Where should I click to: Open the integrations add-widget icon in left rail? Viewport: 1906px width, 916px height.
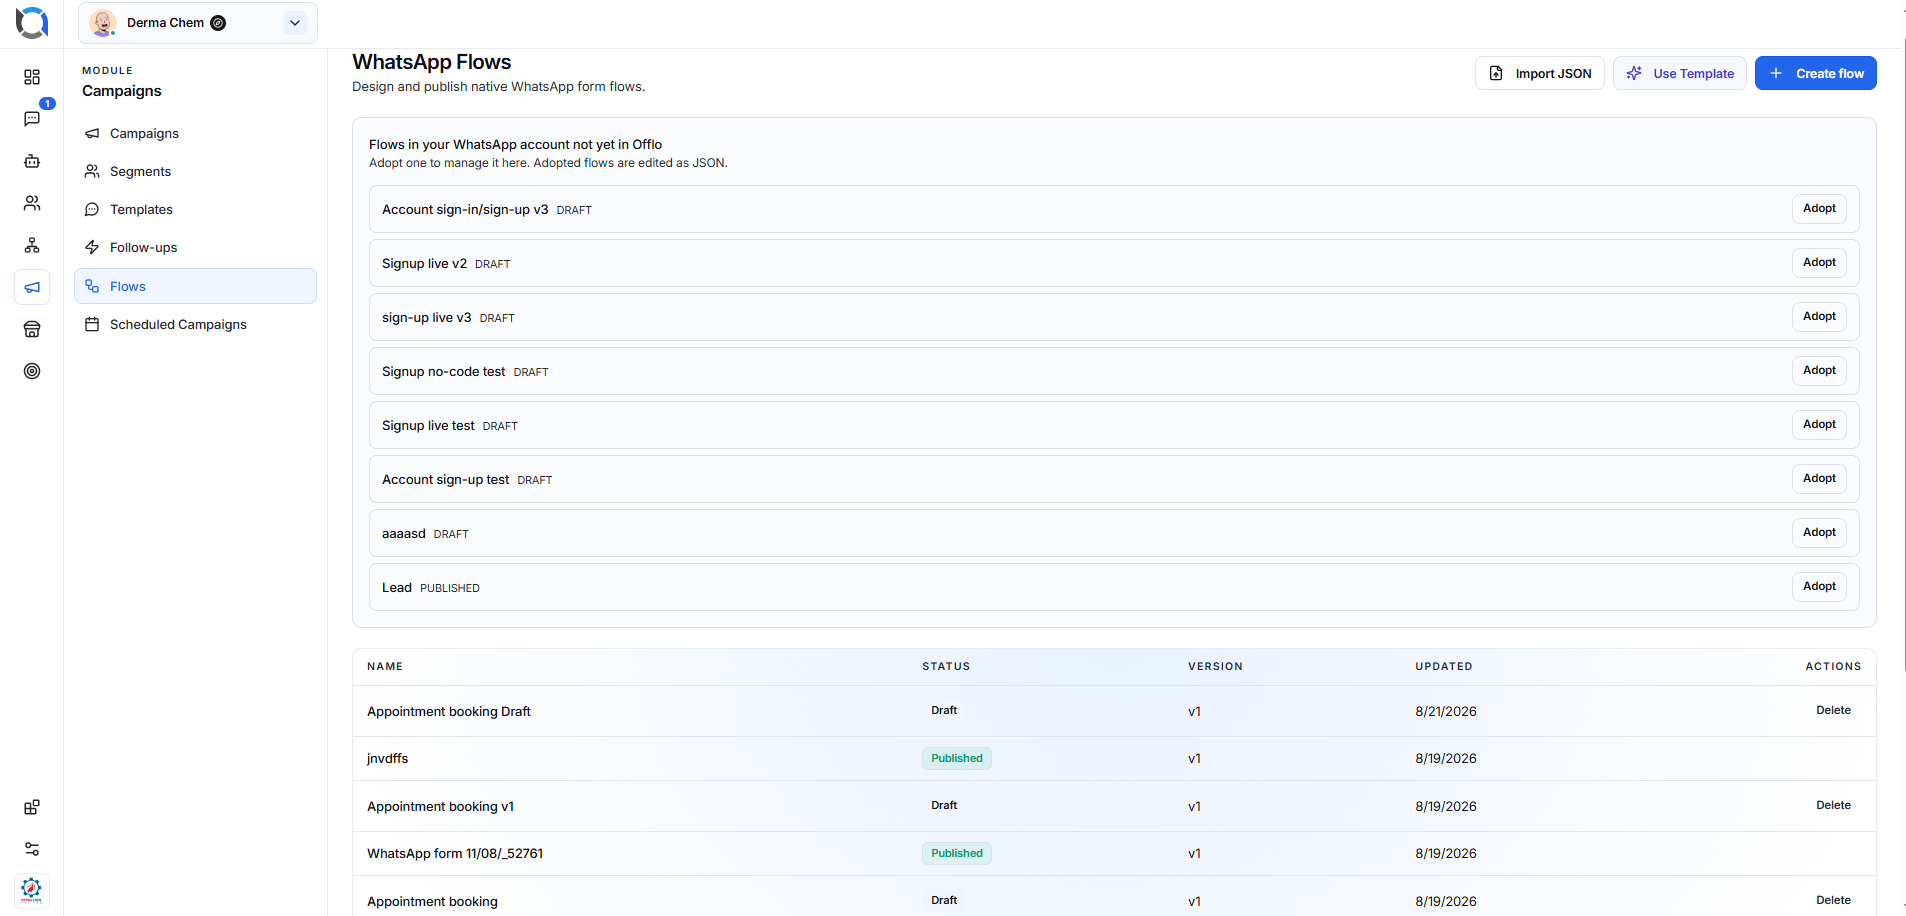pos(32,807)
